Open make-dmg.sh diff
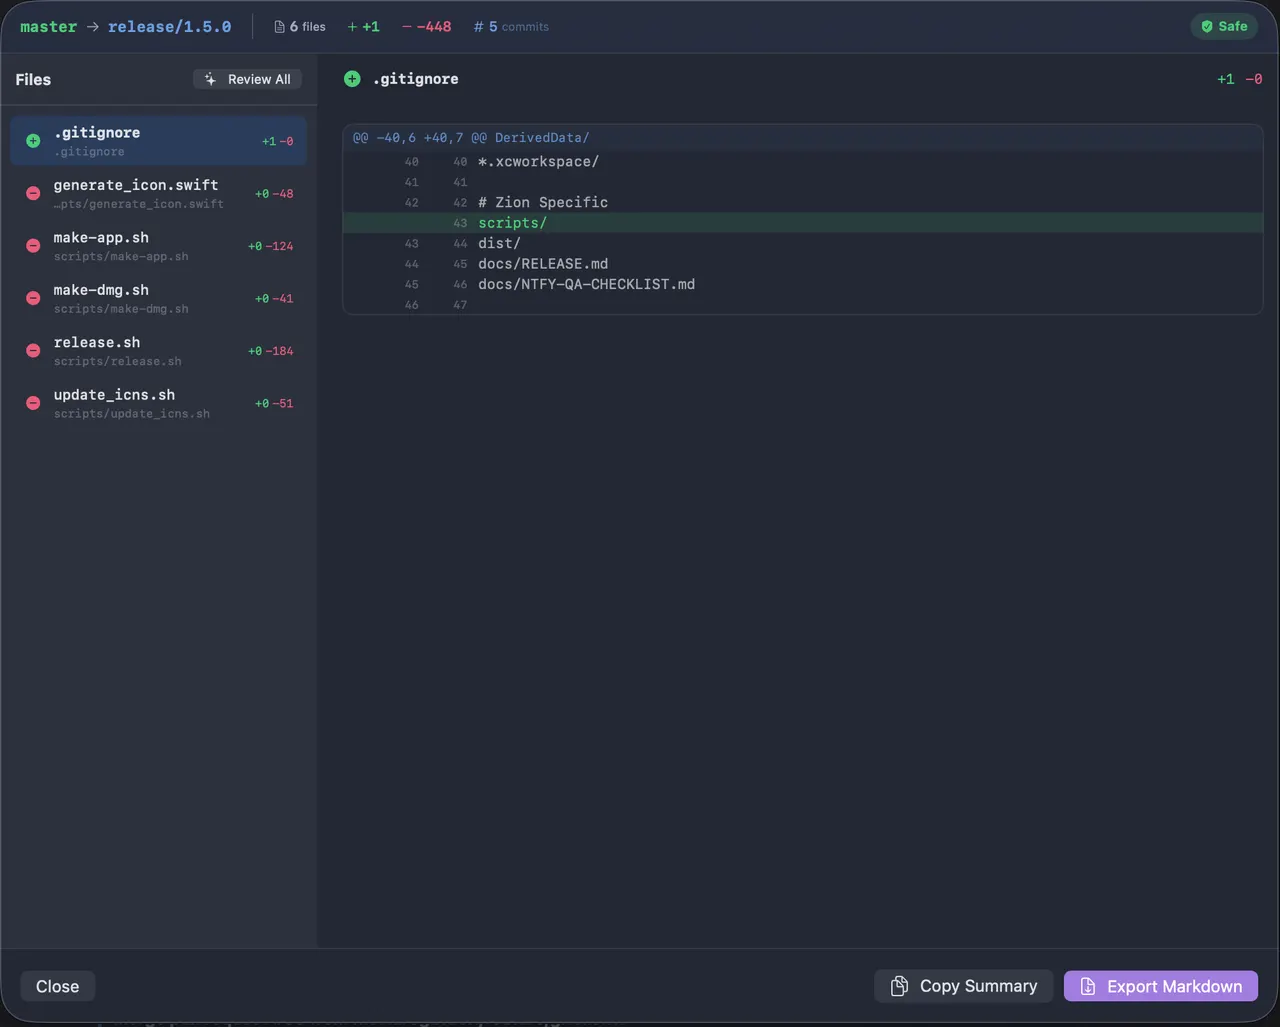Image resolution: width=1280 pixels, height=1027 pixels. point(158,298)
